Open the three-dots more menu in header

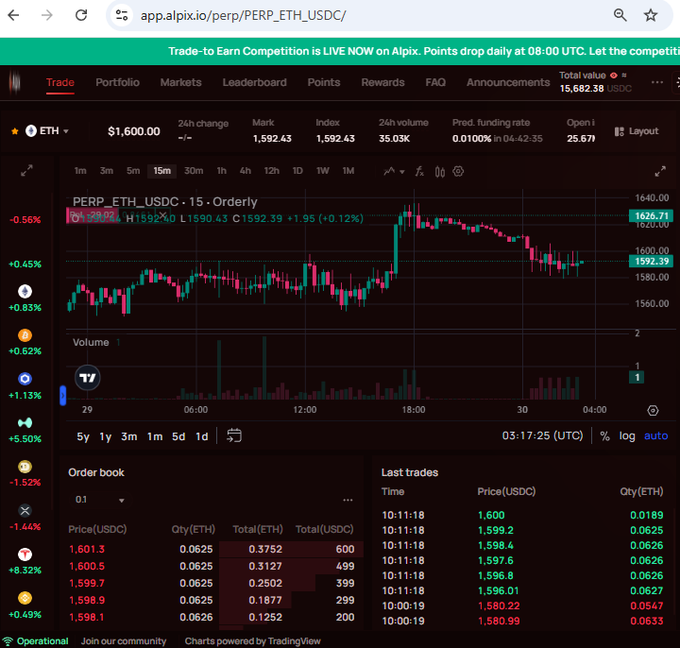657,82
